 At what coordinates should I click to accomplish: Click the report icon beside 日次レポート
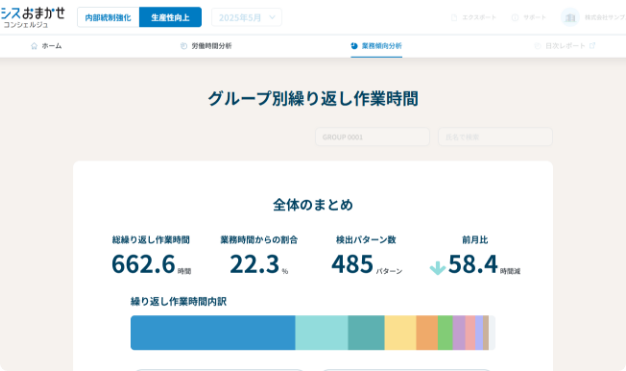538,46
